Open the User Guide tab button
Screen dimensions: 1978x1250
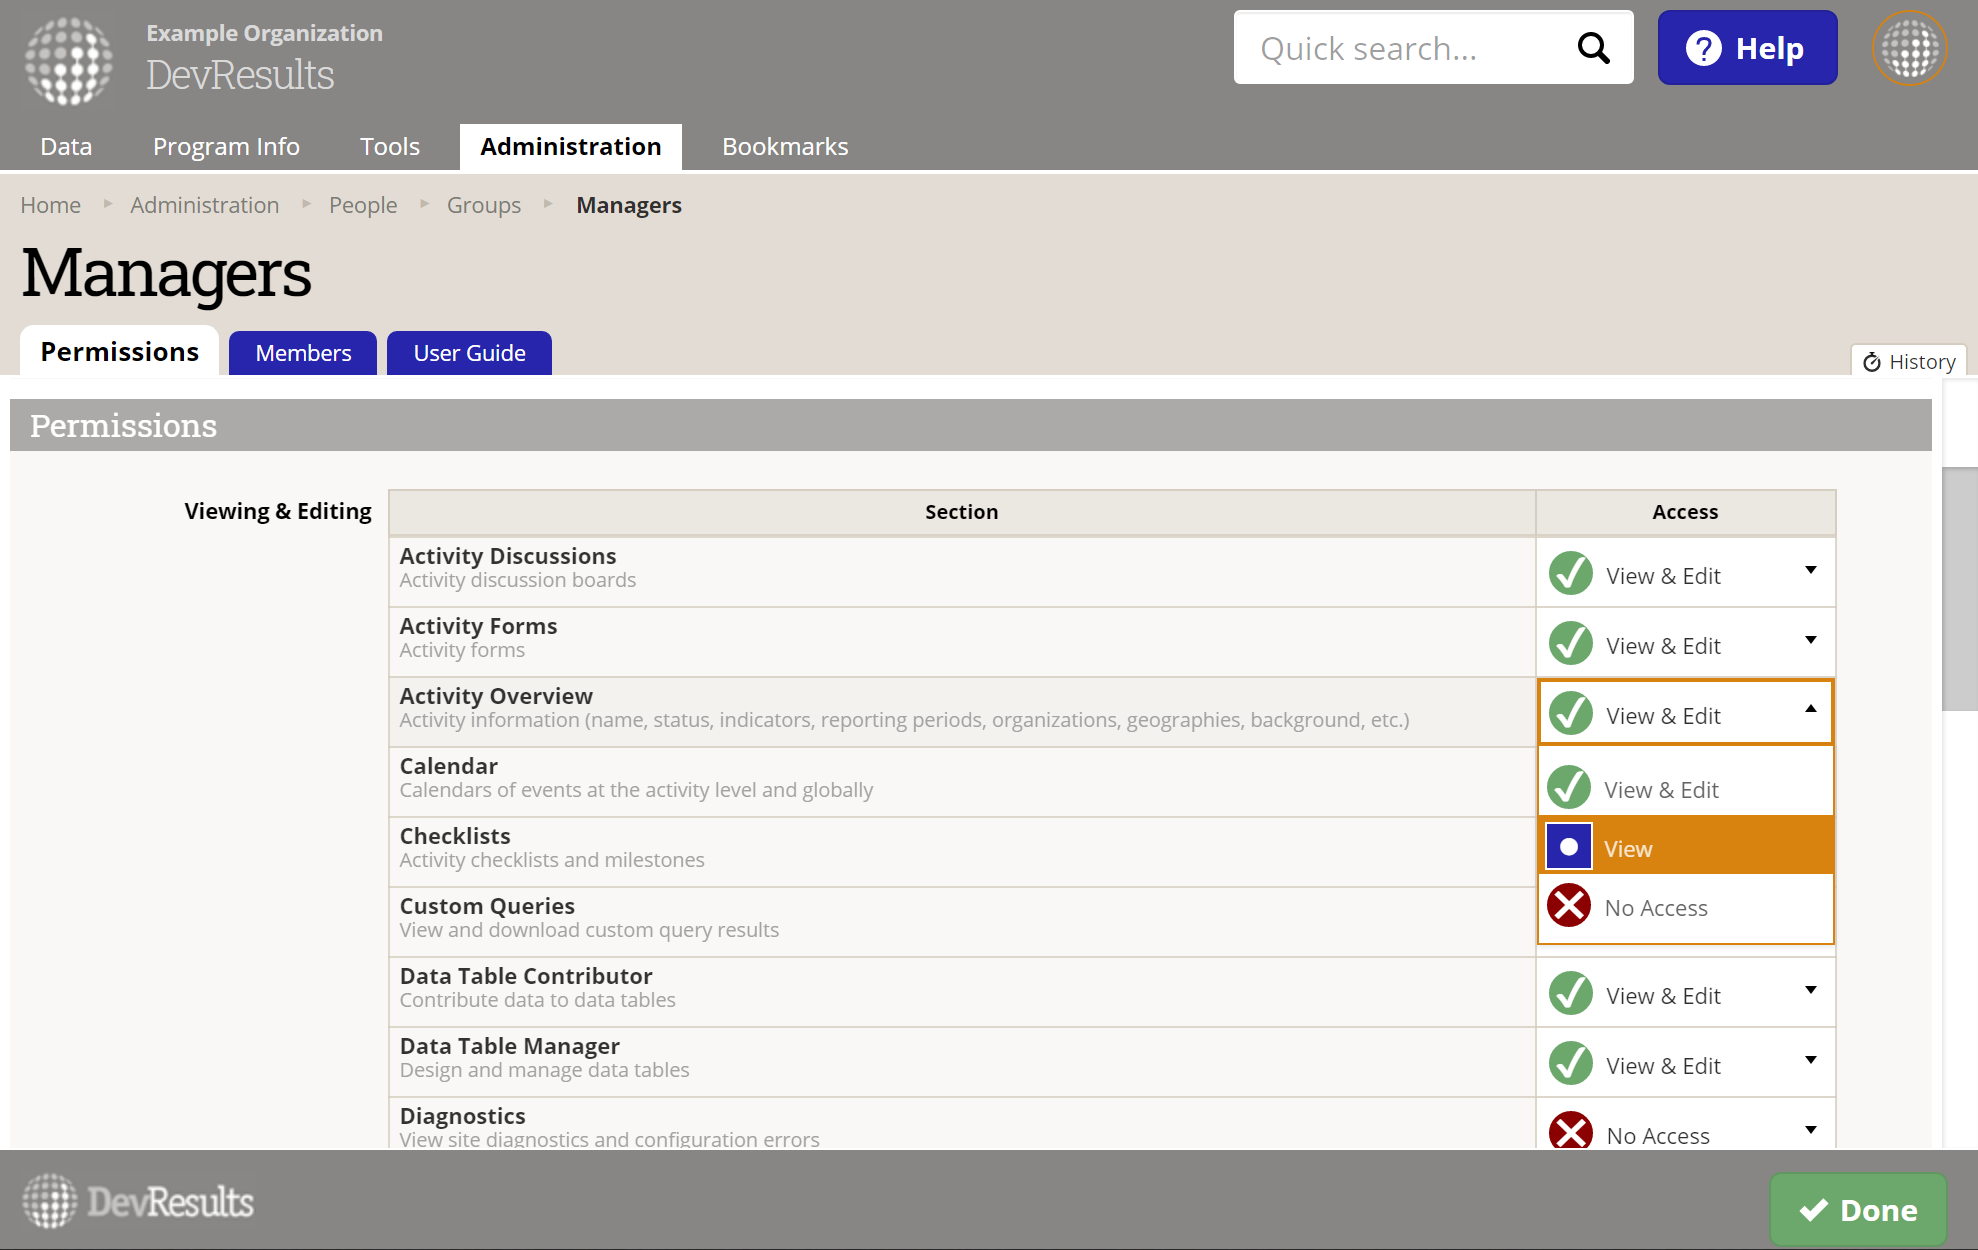469,353
